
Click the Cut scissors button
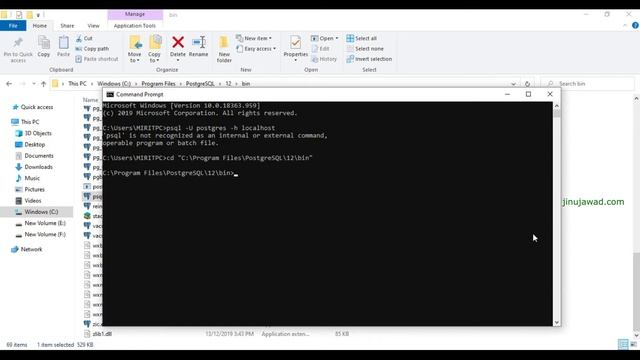point(84,38)
